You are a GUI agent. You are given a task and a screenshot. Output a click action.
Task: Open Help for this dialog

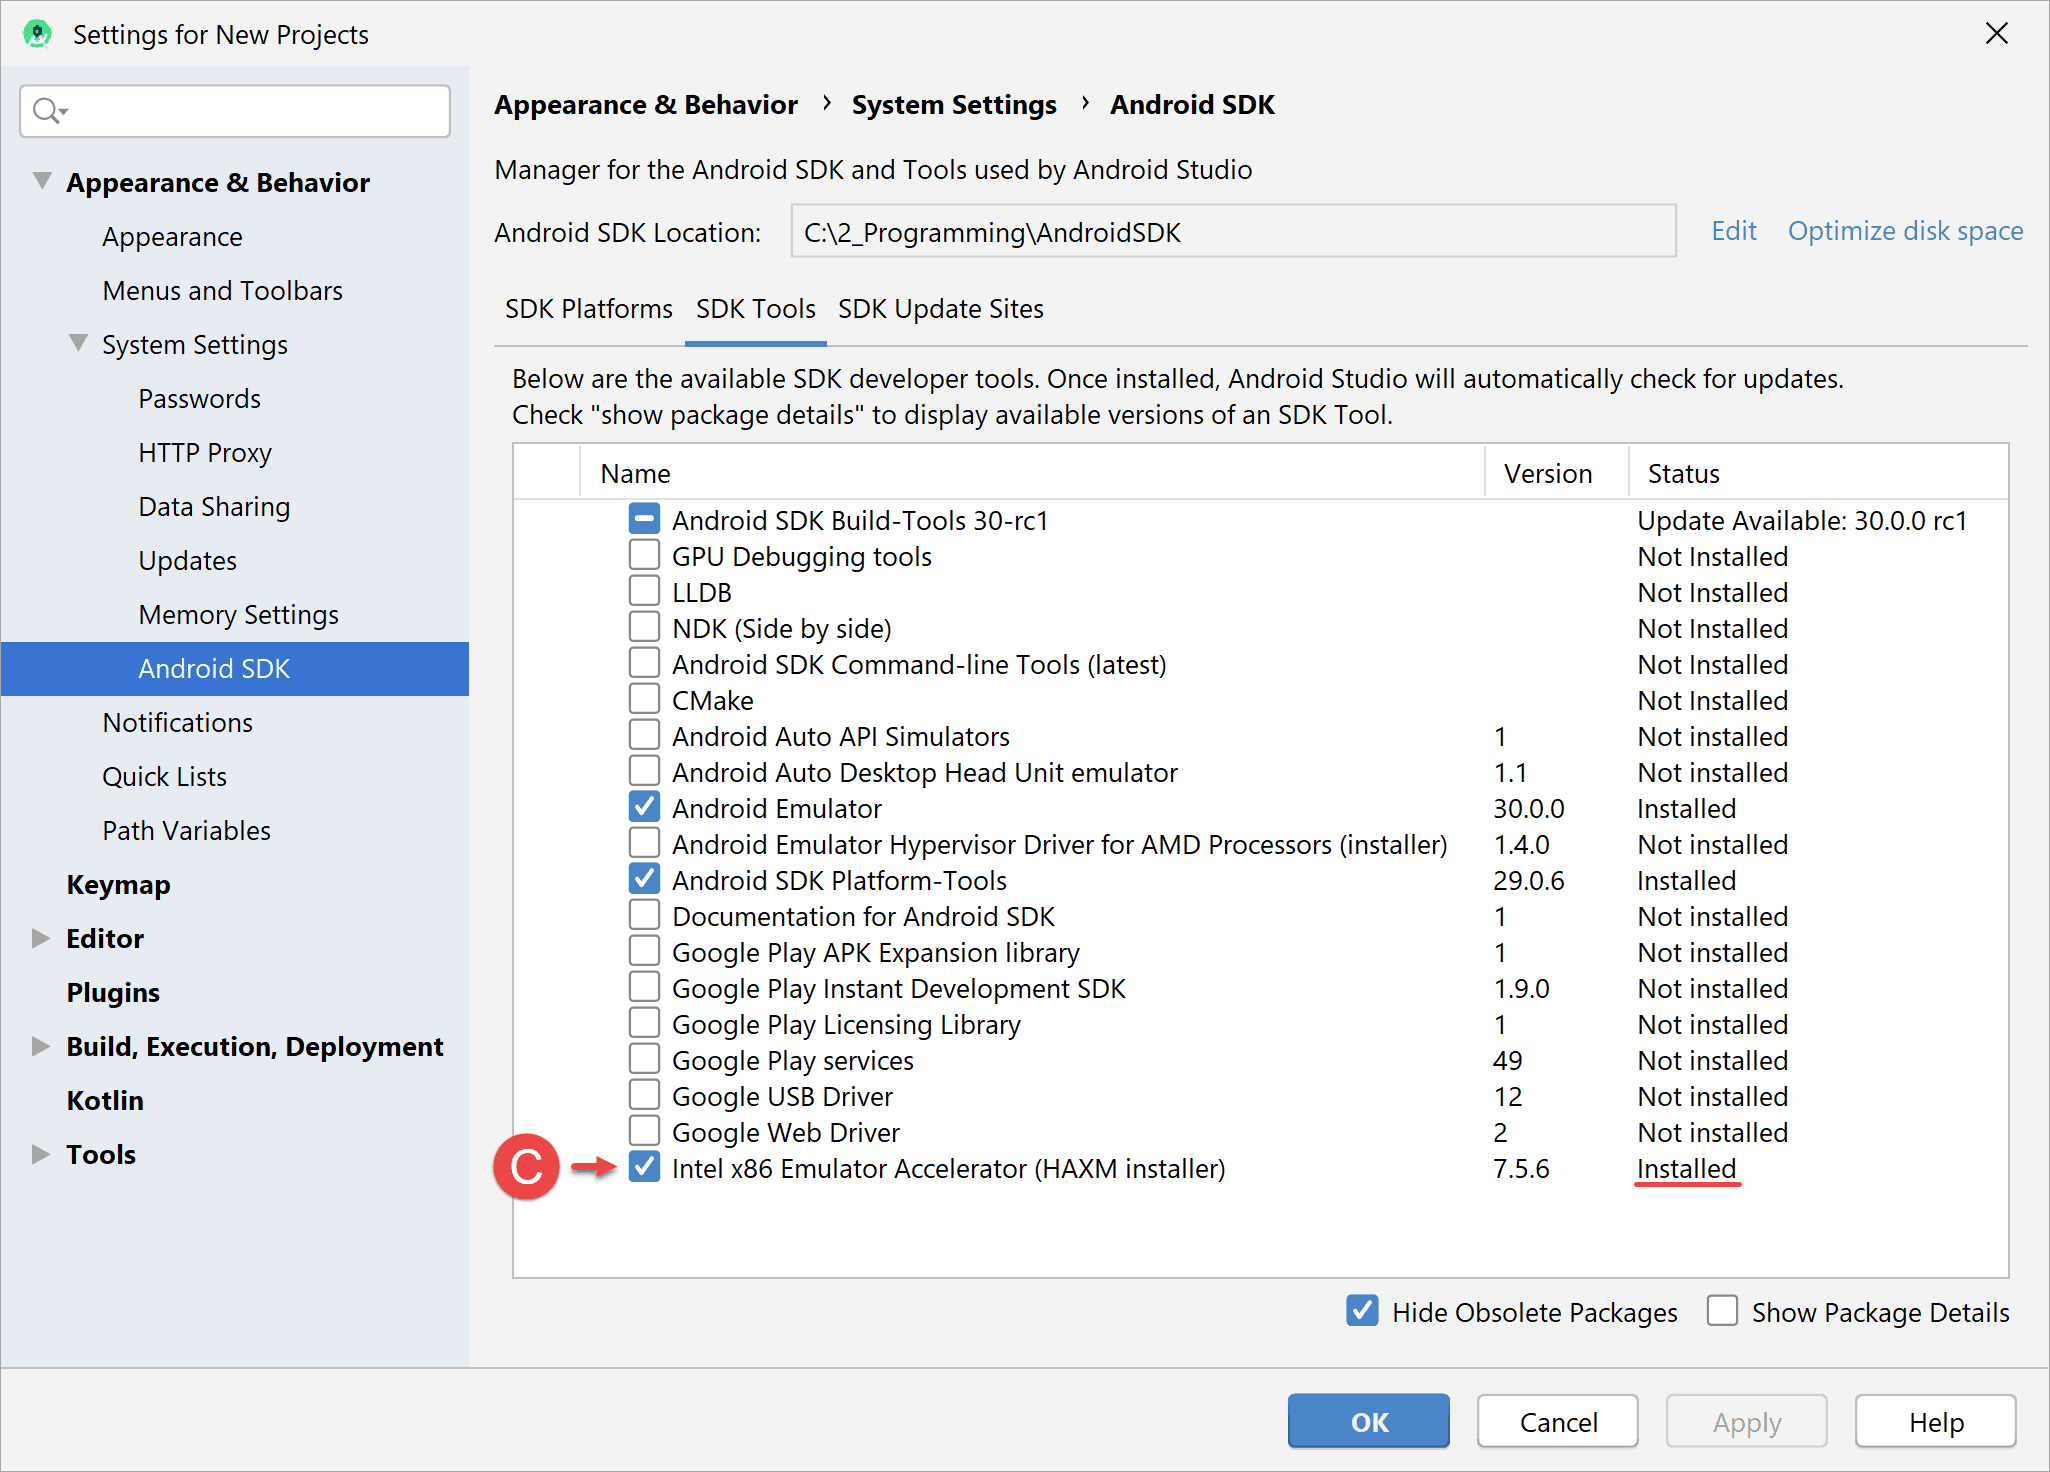(x=1936, y=1422)
